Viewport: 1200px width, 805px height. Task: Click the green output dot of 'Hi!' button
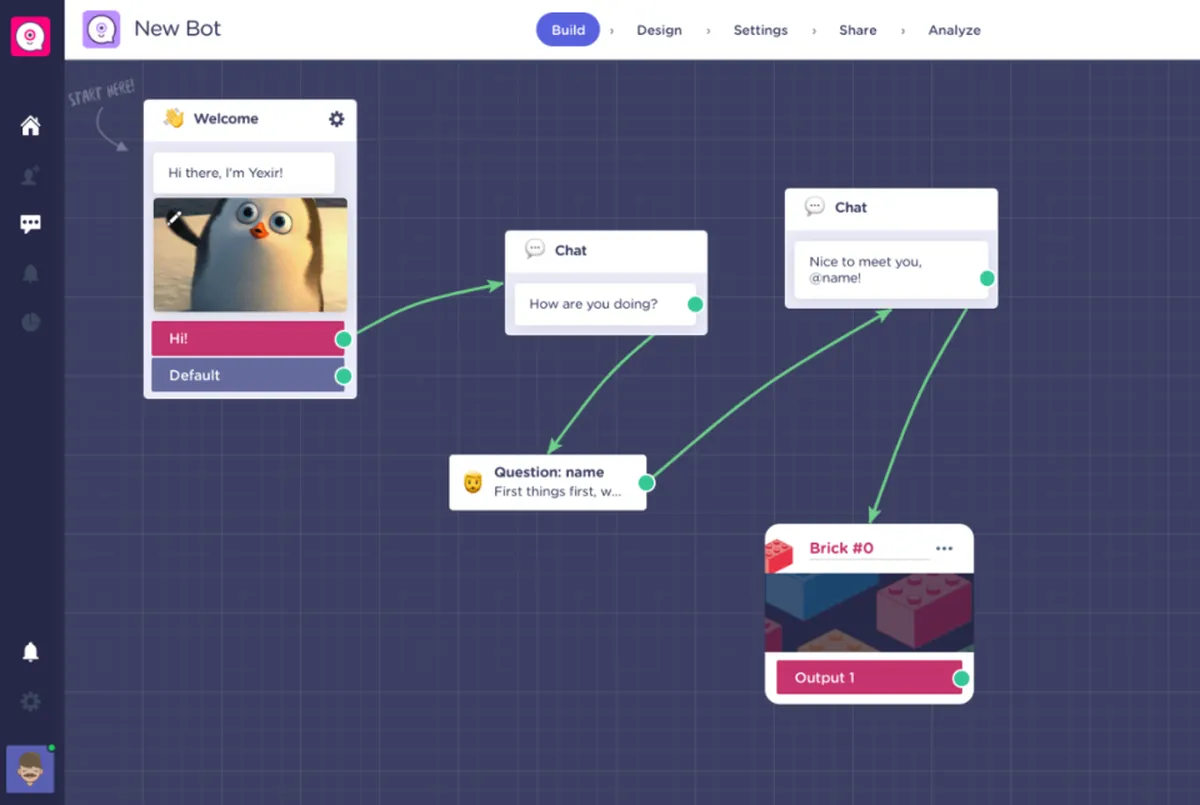click(344, 339)
